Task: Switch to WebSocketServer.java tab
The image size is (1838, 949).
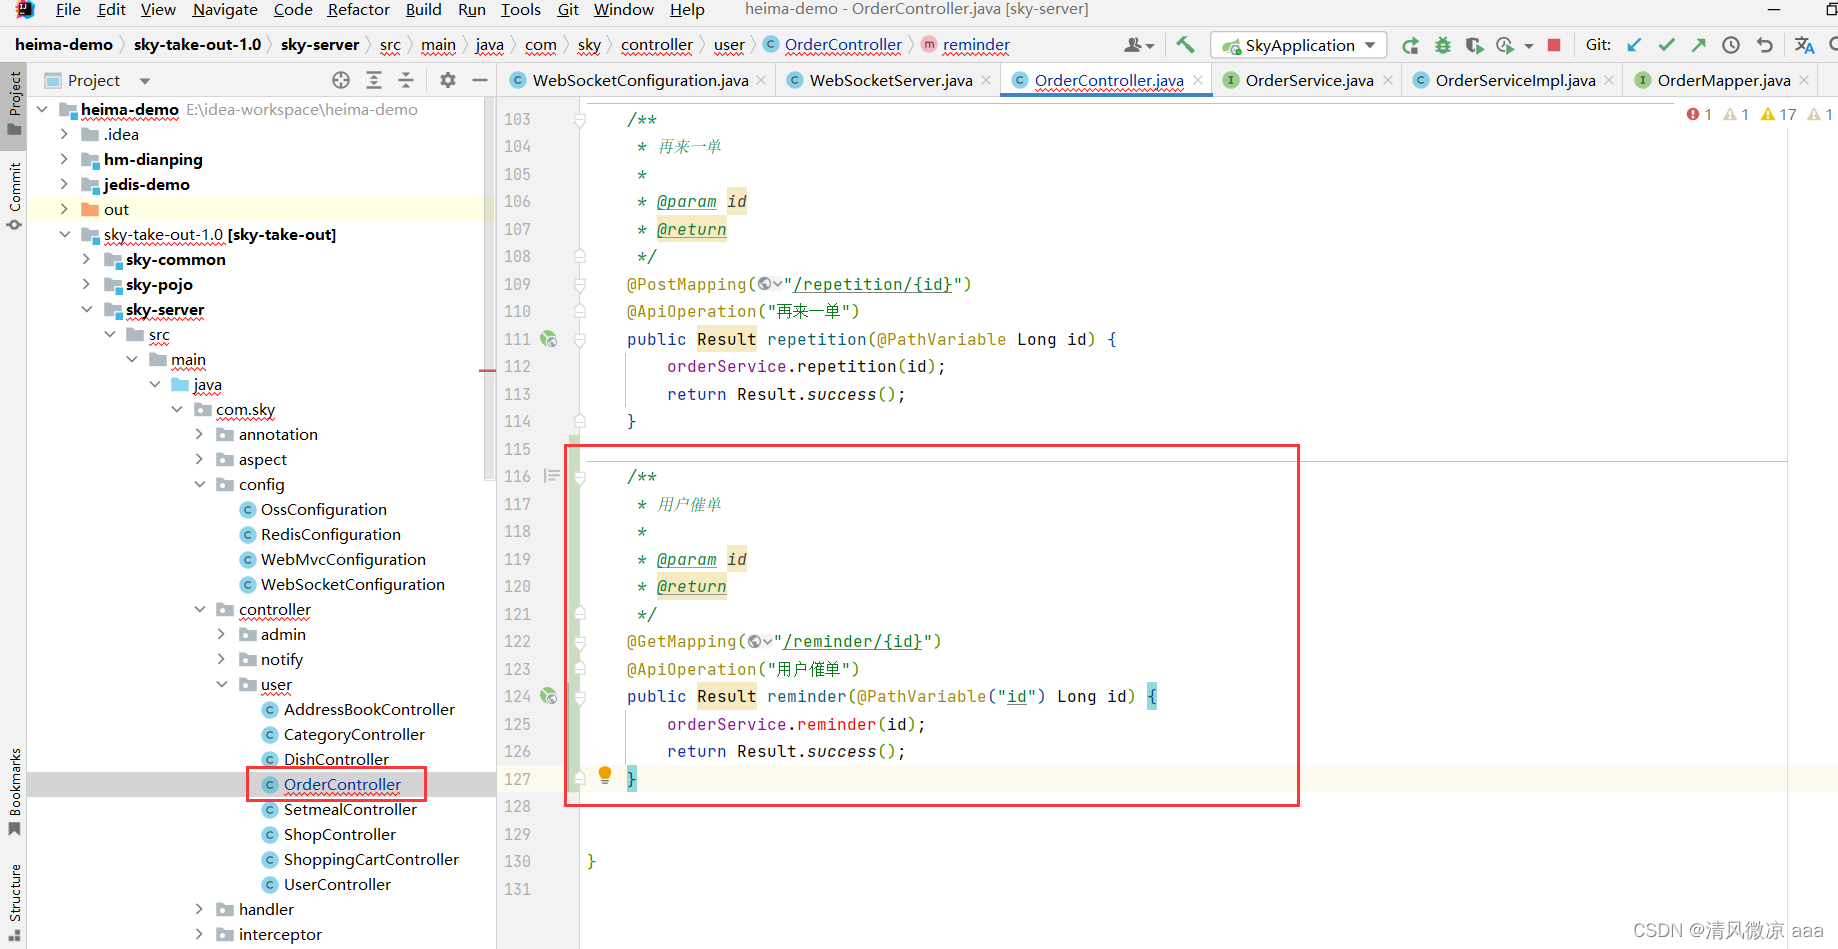Action: (890, 80)
